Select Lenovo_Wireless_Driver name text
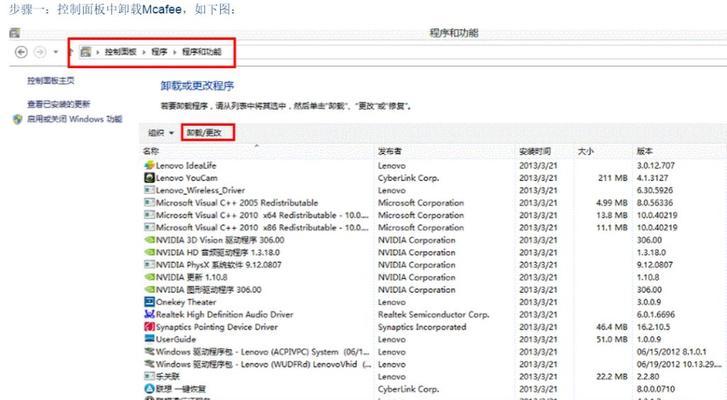Image resolution: width=727 pixels, height=400 pixels. pos(200,190)
